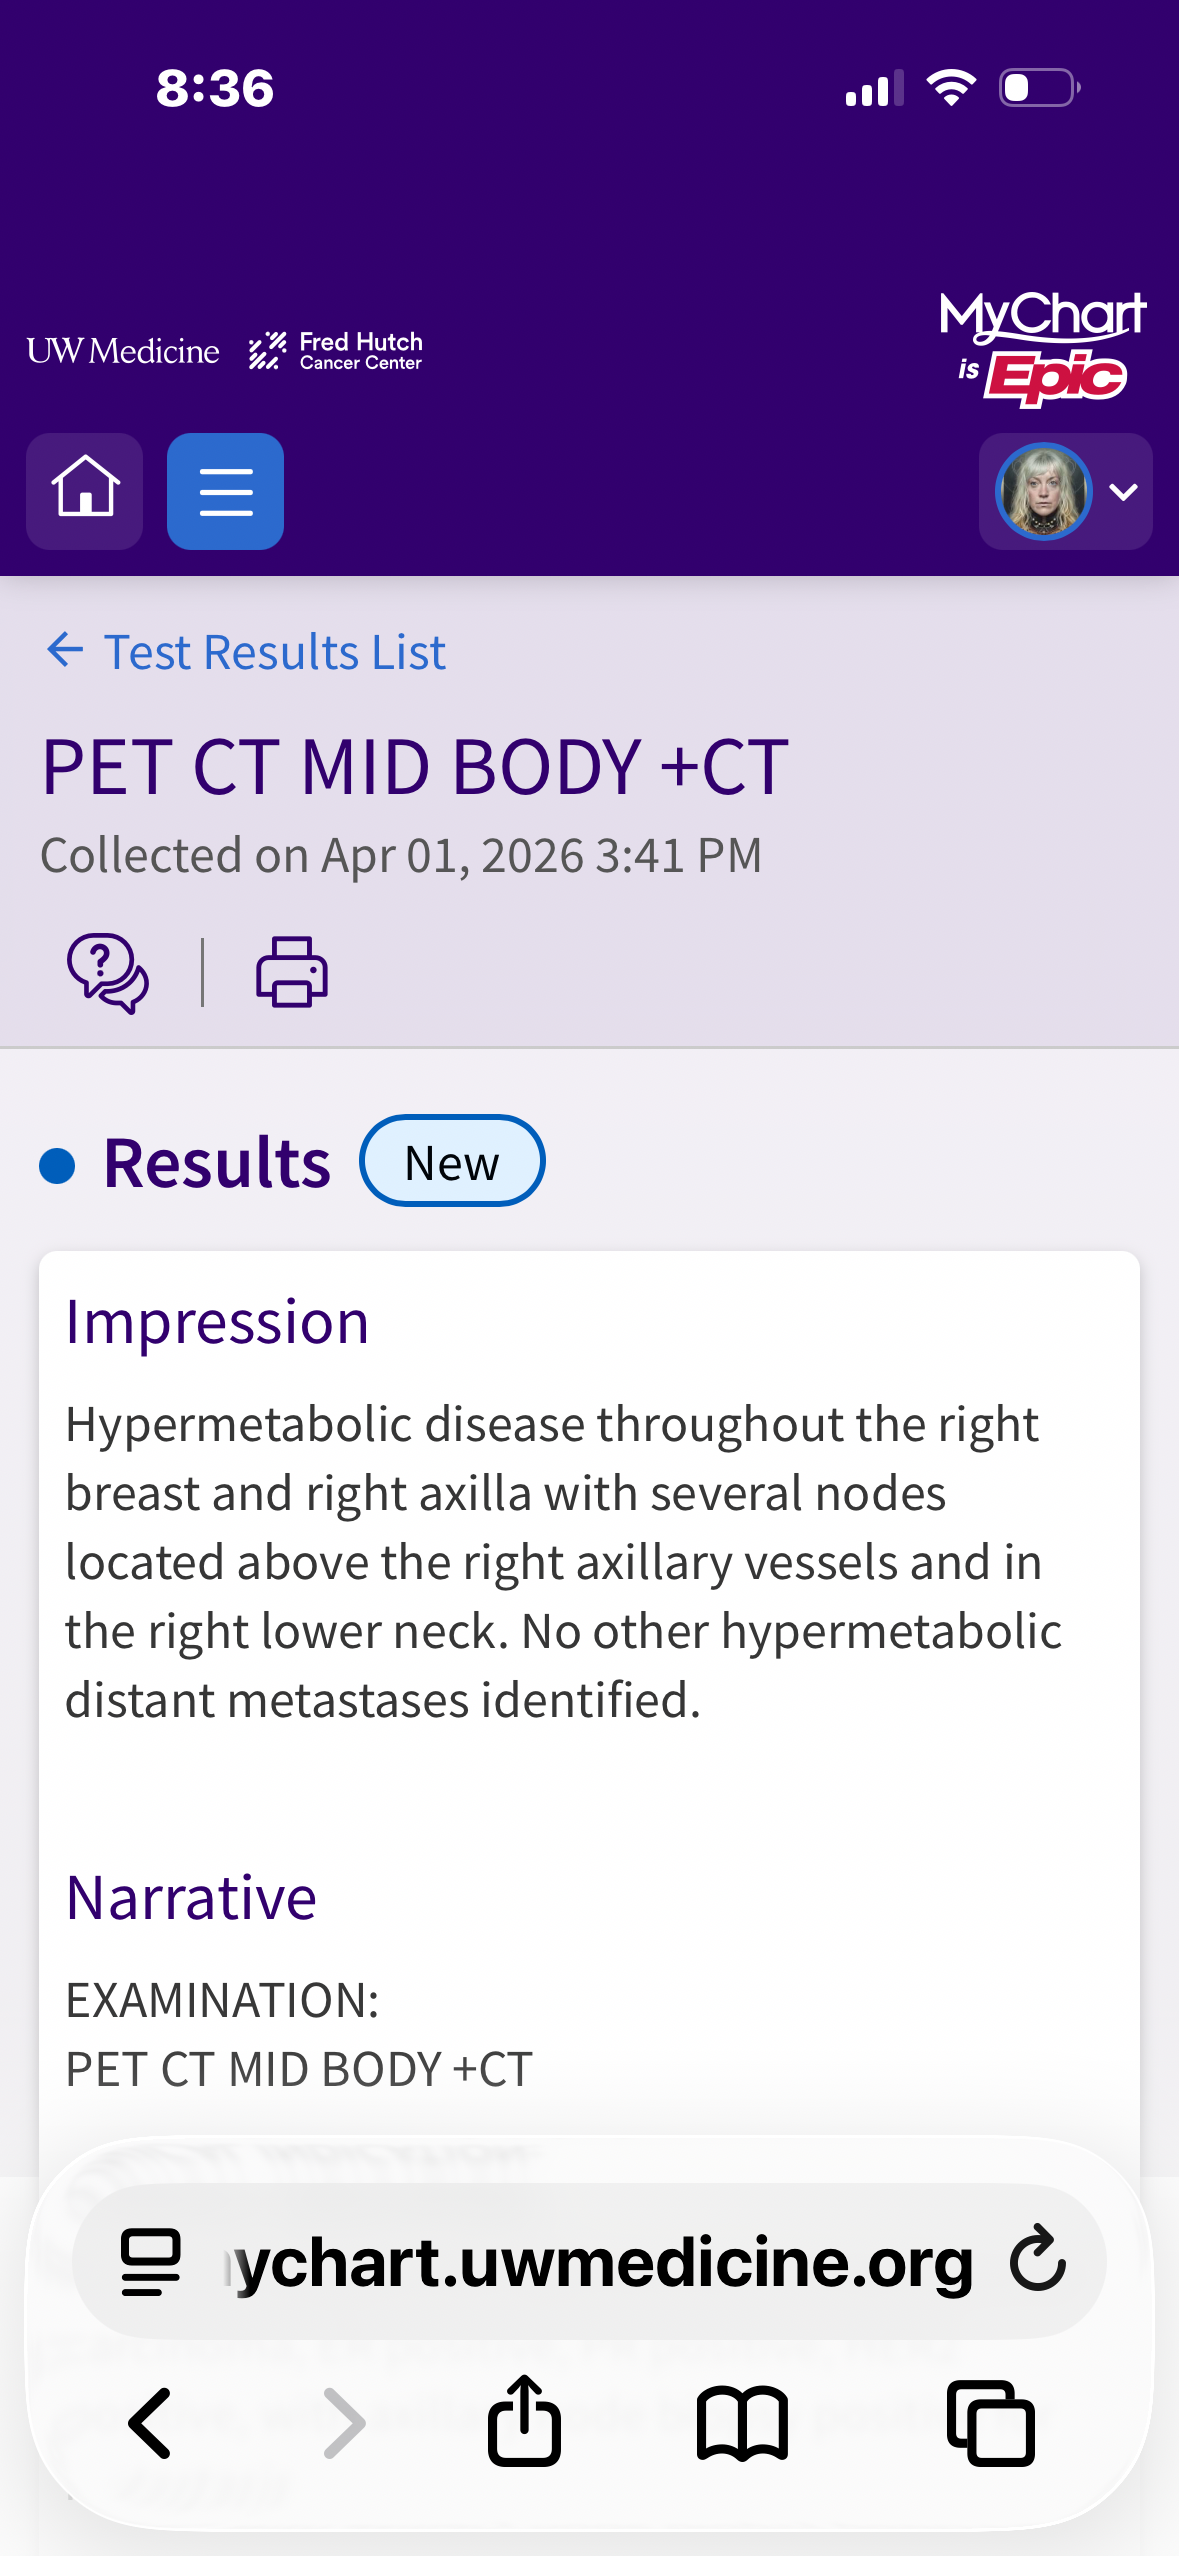Expand the profile account dropdown
1179x2556 pixels.
tap(1124, 492)
